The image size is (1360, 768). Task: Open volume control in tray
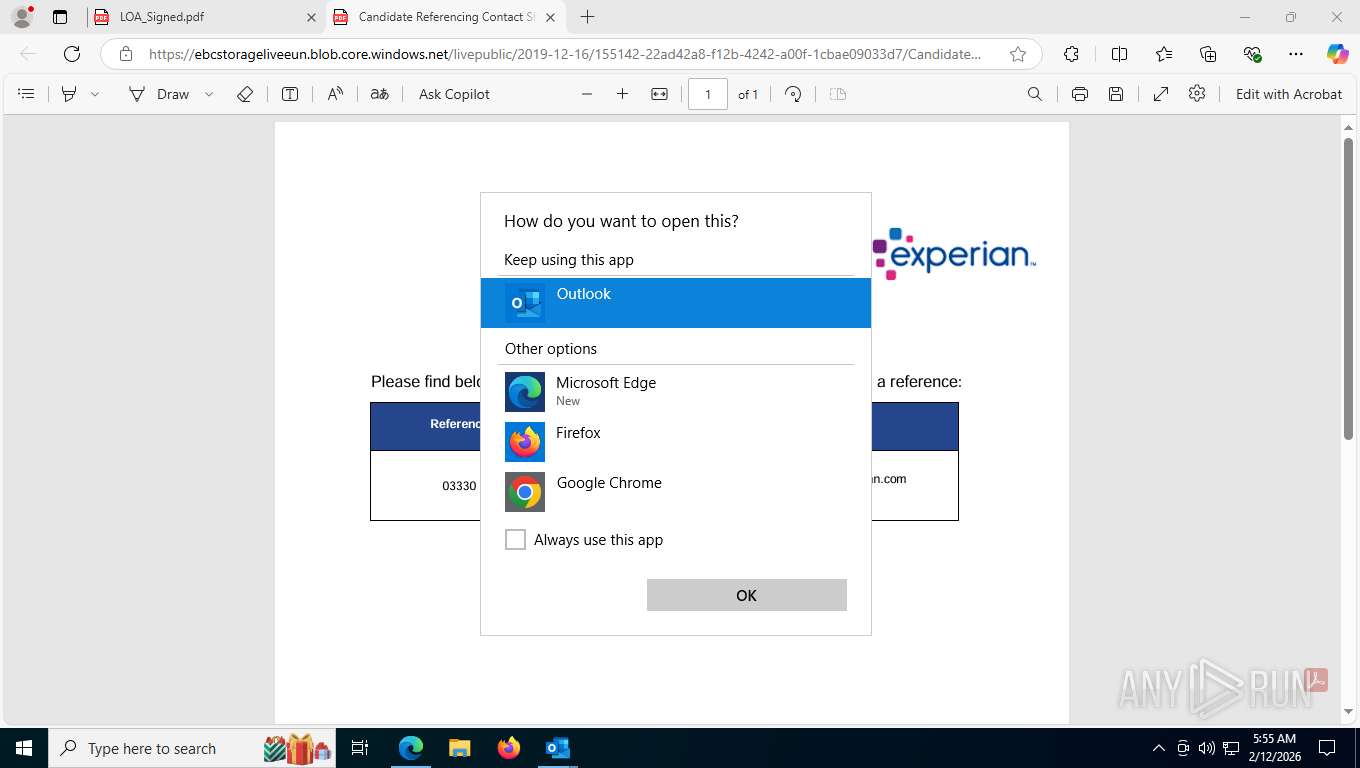1207,748
